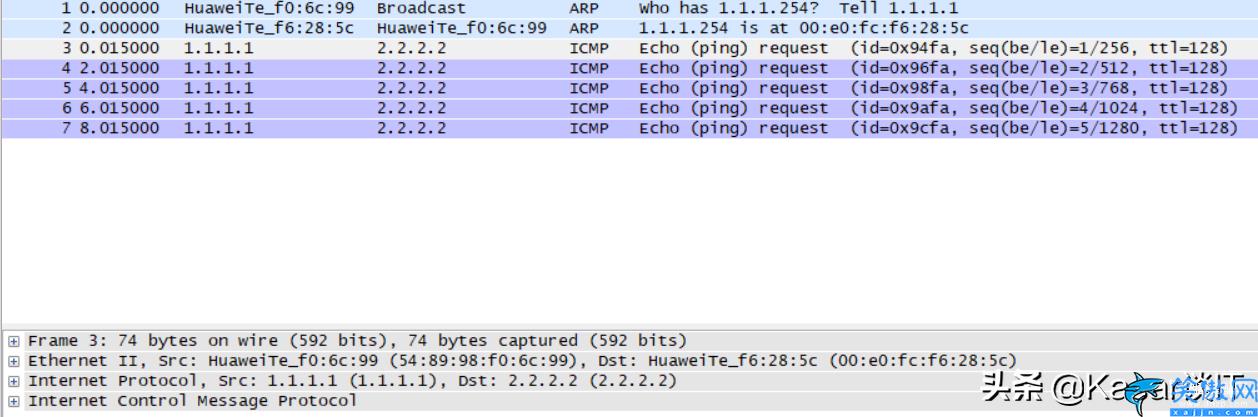Select packet 6 at time 6.015000
Screen dimensions: 1258x417
(629, 108)
